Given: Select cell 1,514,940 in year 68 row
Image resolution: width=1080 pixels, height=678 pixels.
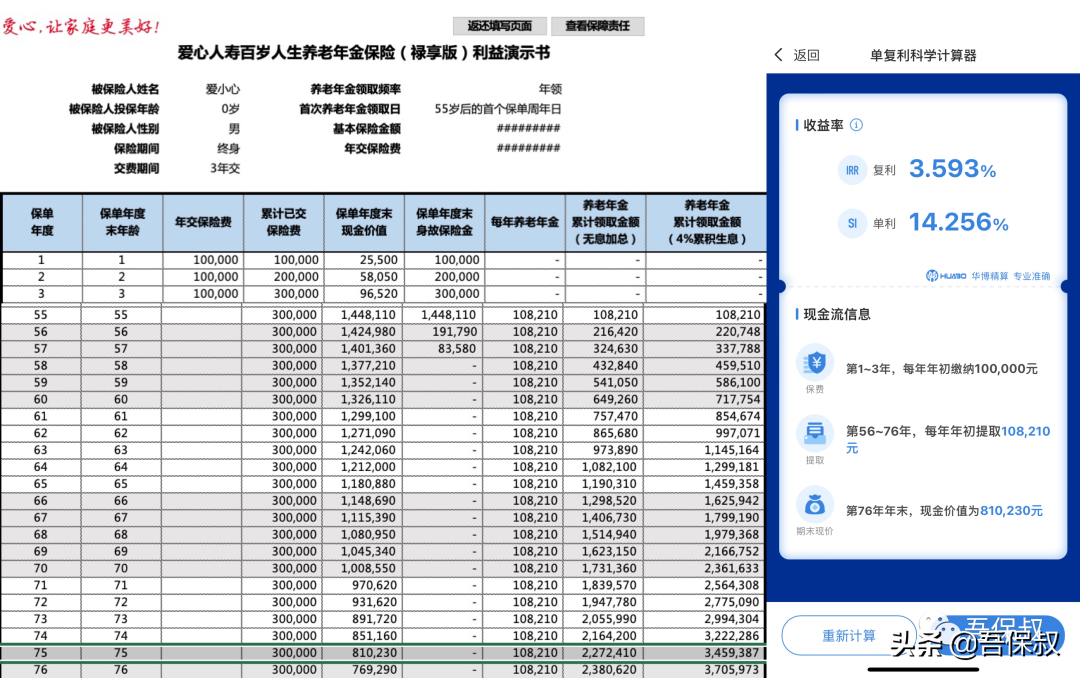Looking at the screenshot, I should (603, 535).
